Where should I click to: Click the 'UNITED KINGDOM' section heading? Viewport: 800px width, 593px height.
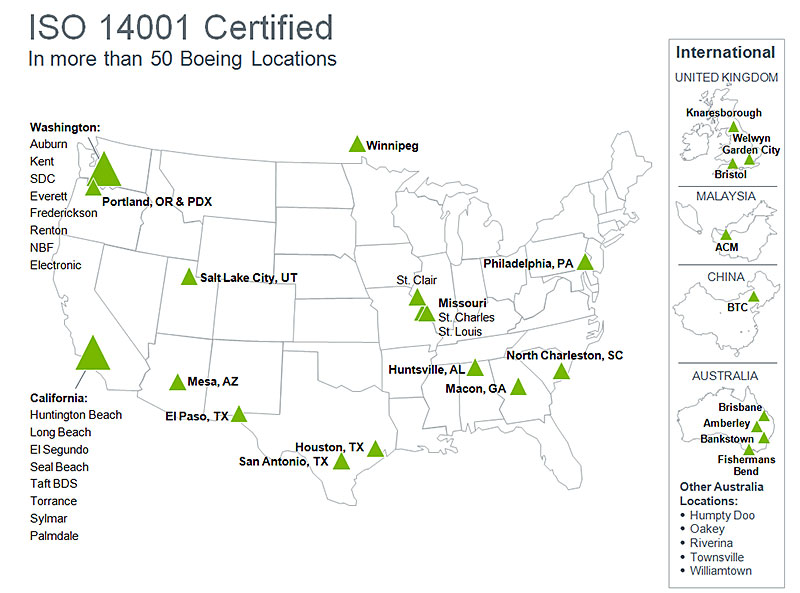click(727, 78)
